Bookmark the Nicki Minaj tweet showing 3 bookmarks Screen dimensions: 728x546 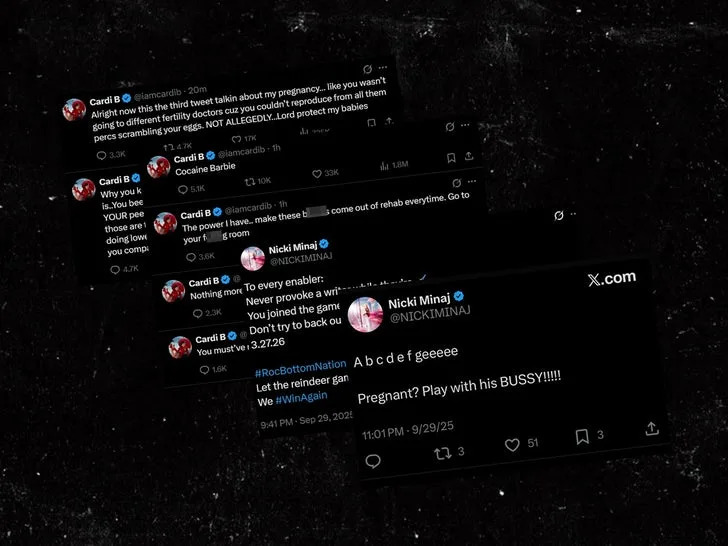point(582,436)
